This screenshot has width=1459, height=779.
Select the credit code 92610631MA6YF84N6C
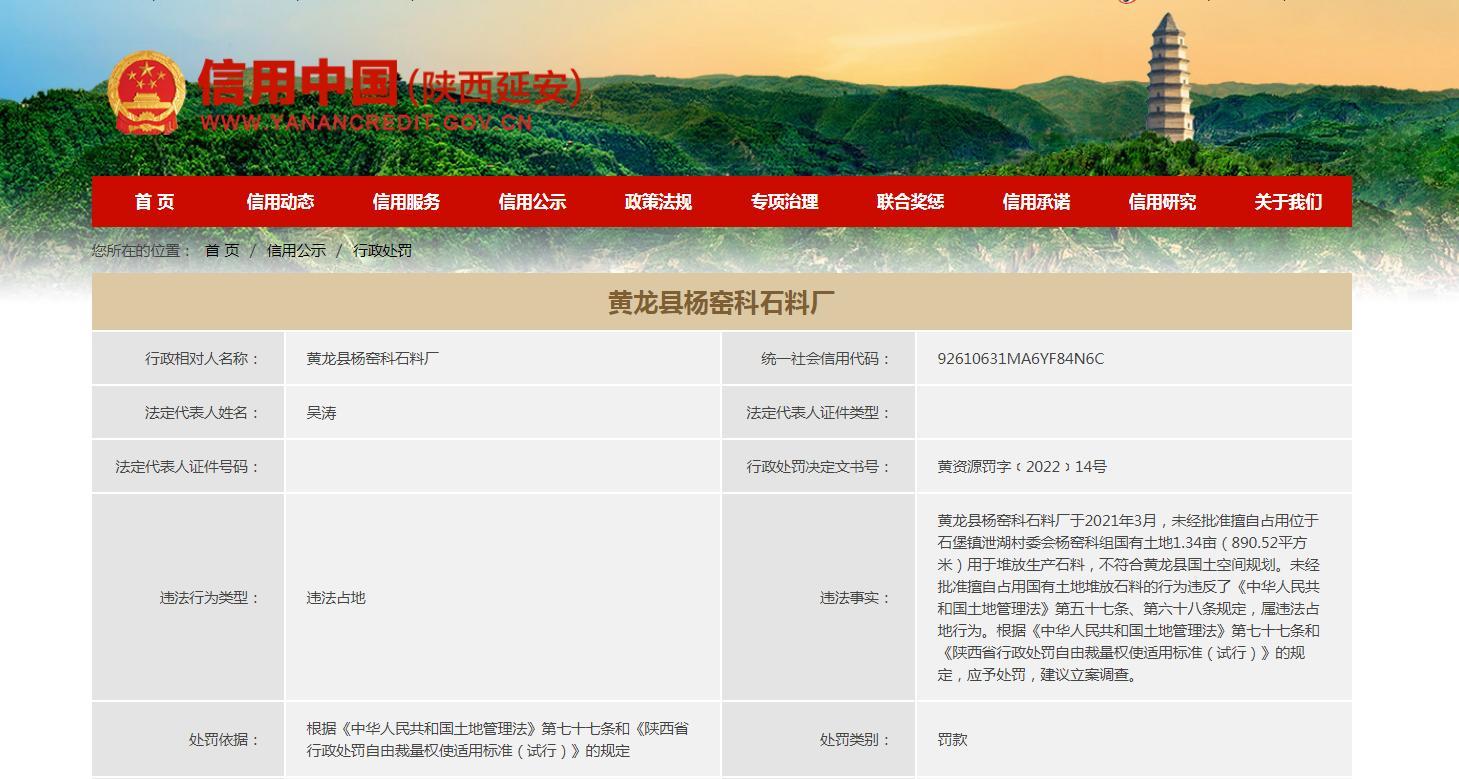point(1021,359)
